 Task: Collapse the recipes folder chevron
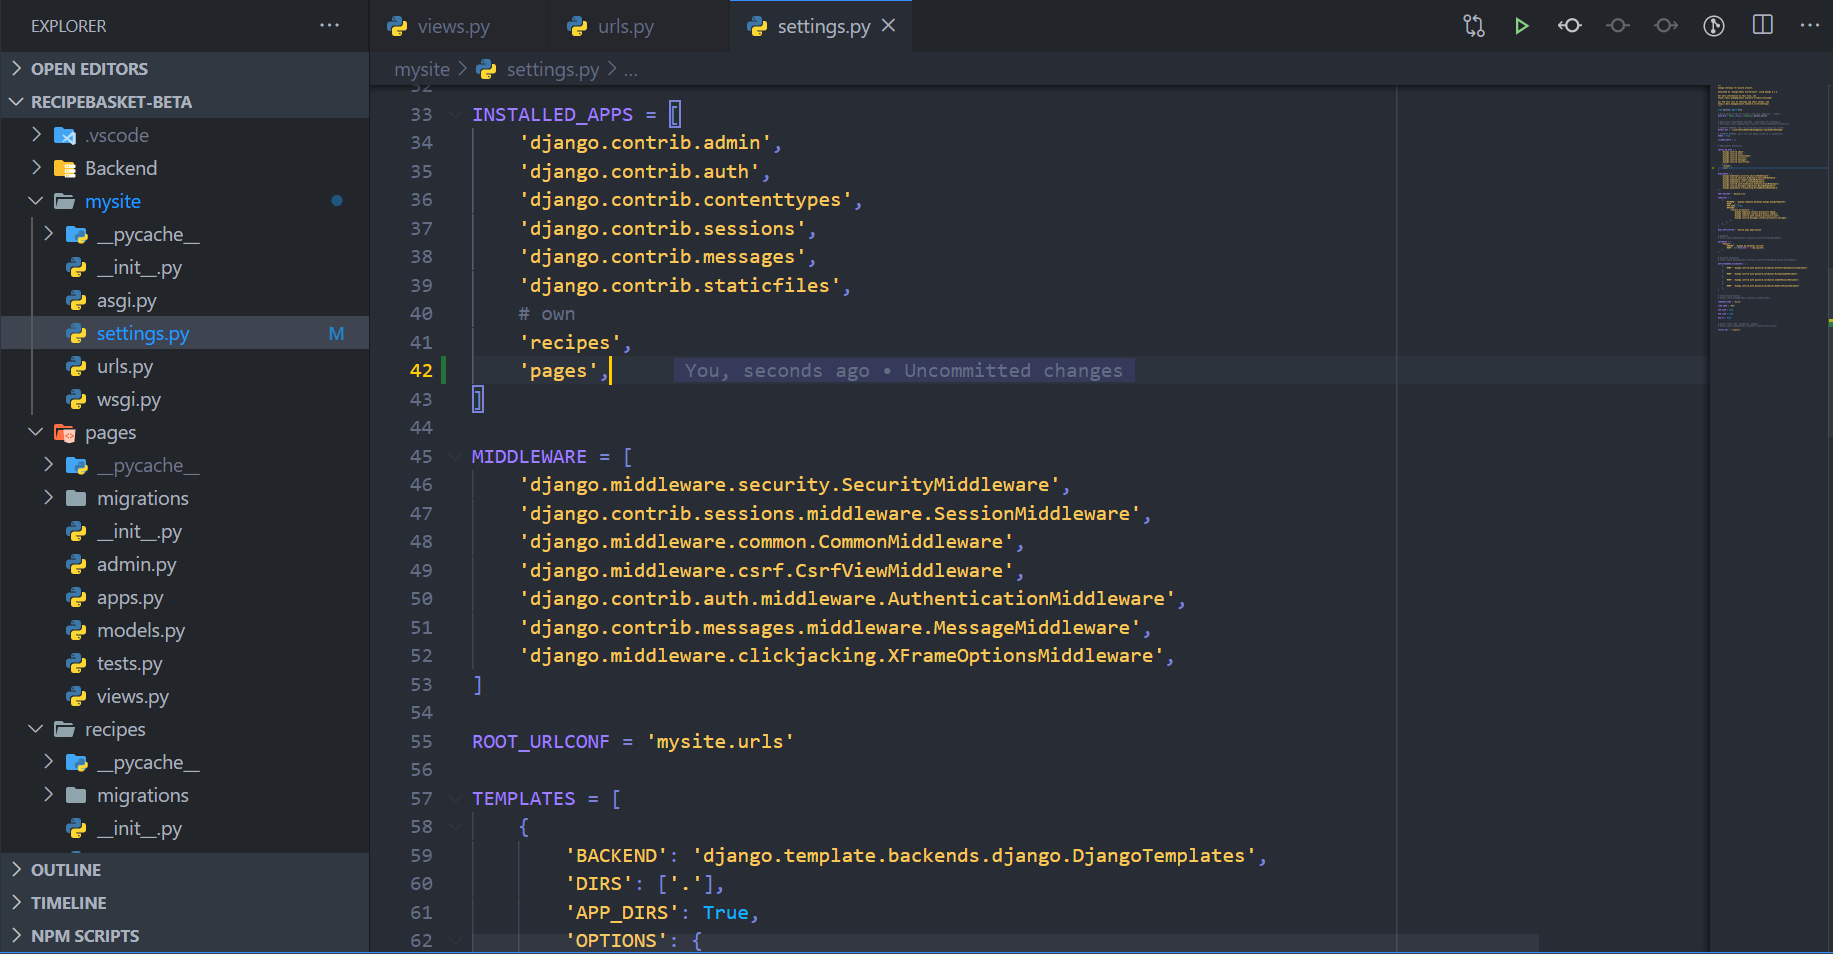pyautogui.click(x=37, y=728)
